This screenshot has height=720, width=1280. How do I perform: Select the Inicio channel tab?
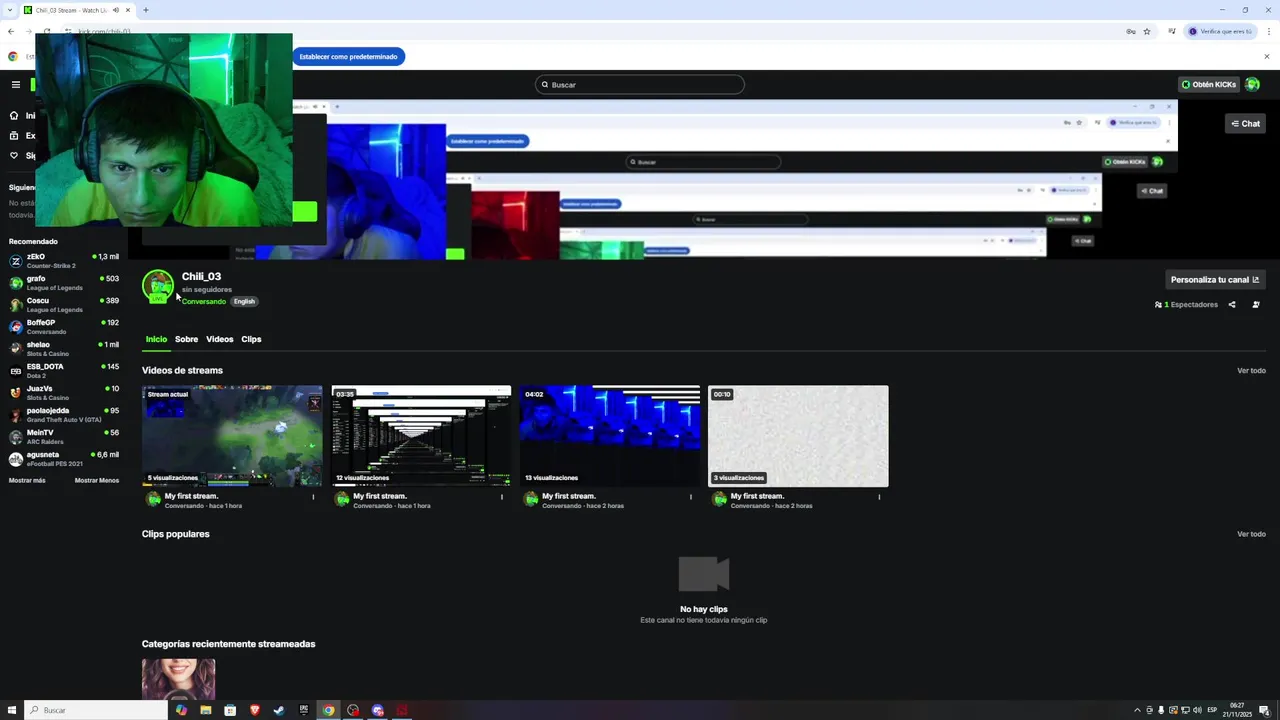[156, 339]
